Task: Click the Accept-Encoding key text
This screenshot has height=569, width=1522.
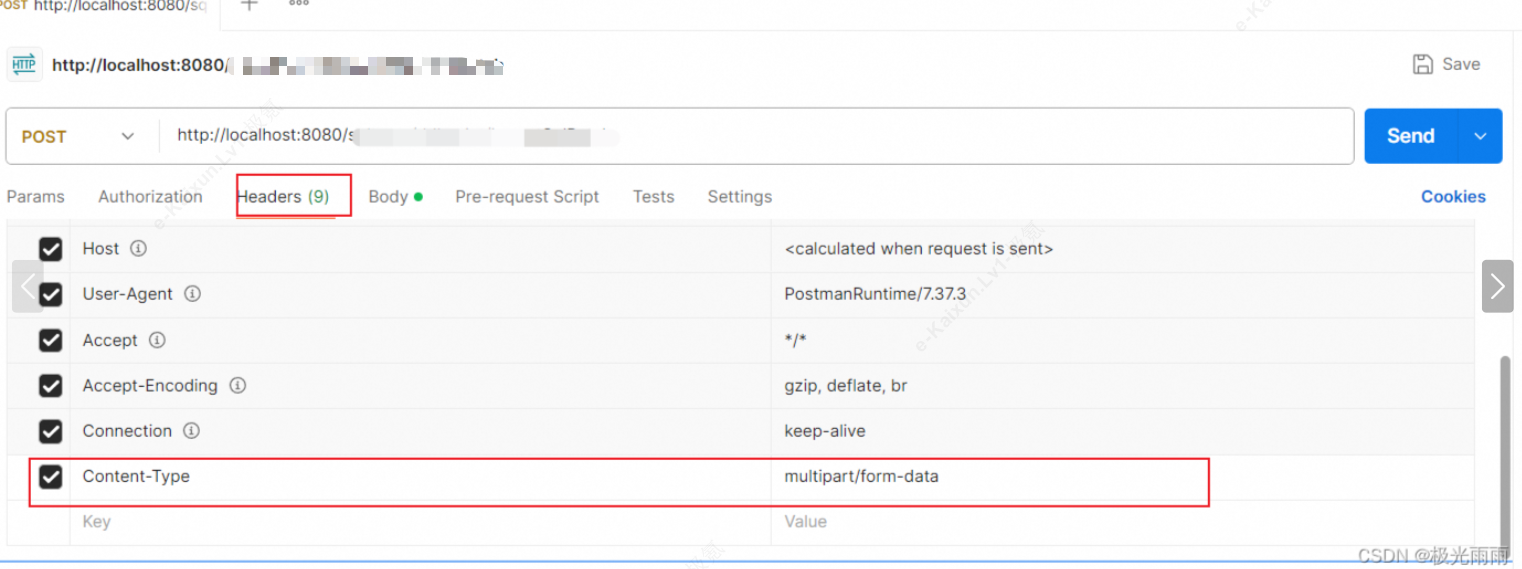Action: (x=150, y=386)
